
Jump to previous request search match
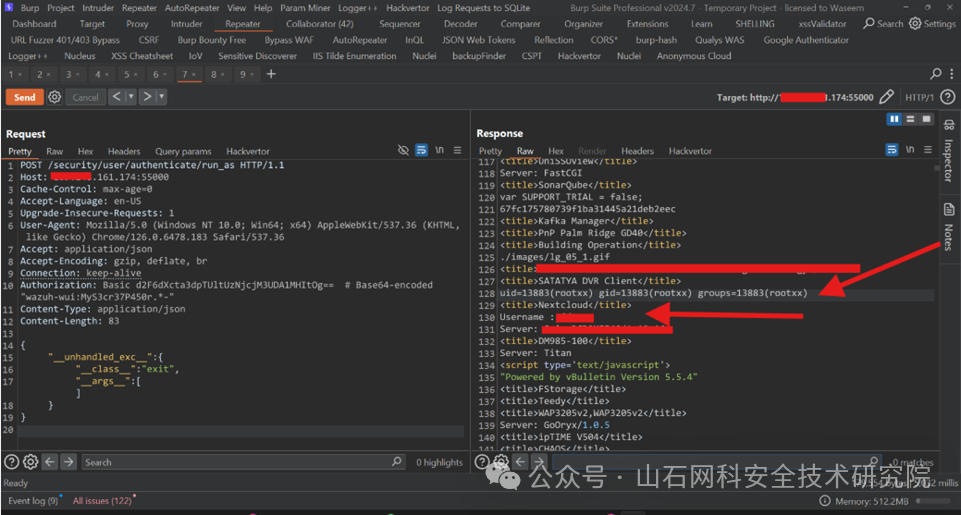coord(50,462)
